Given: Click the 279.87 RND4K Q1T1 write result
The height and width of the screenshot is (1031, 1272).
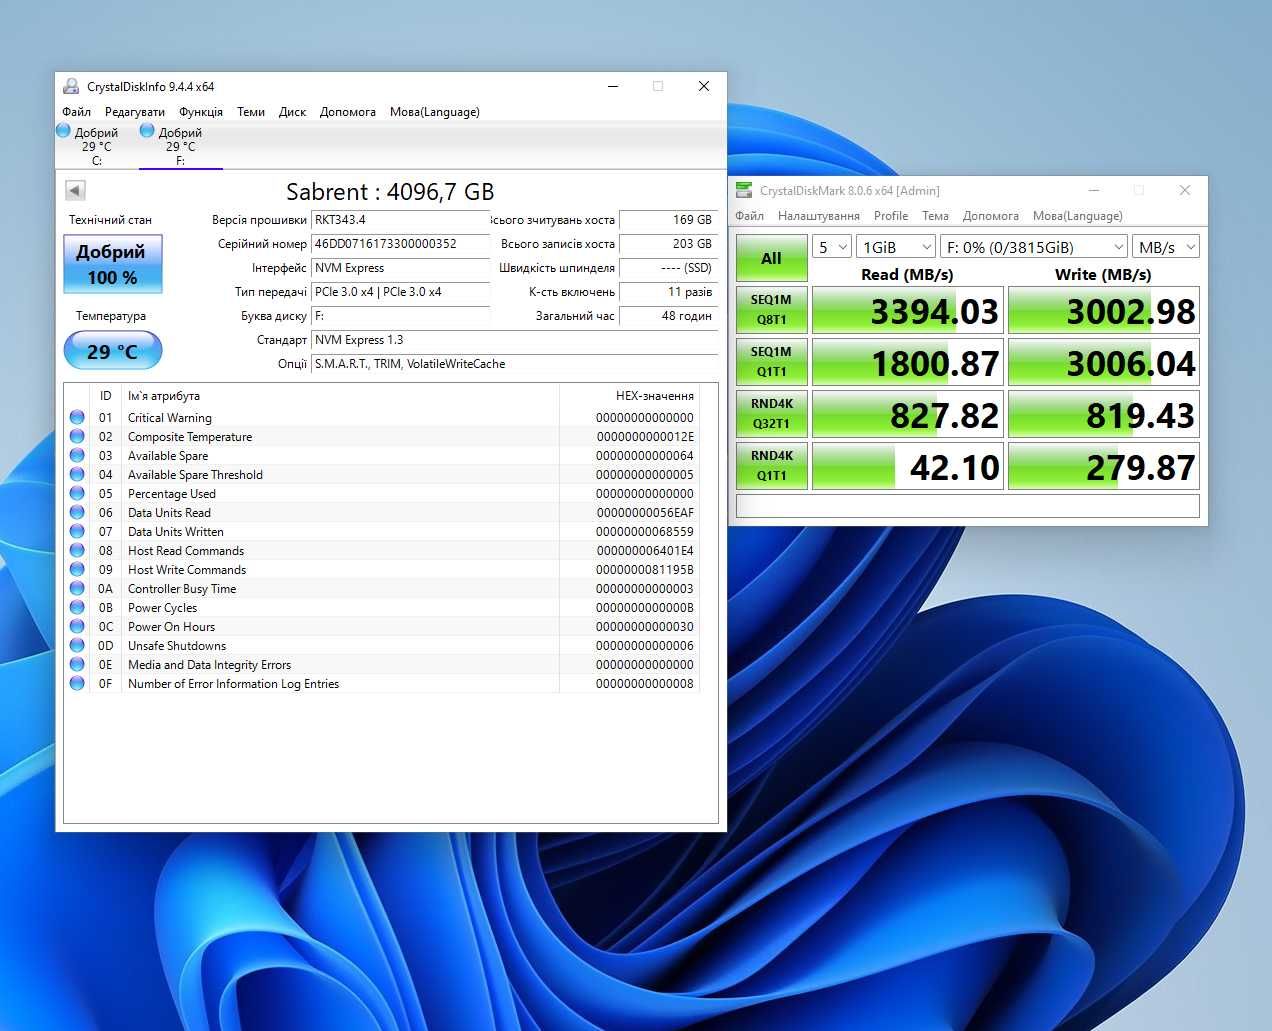Looking at the screenshot, I should [1103, 467].
